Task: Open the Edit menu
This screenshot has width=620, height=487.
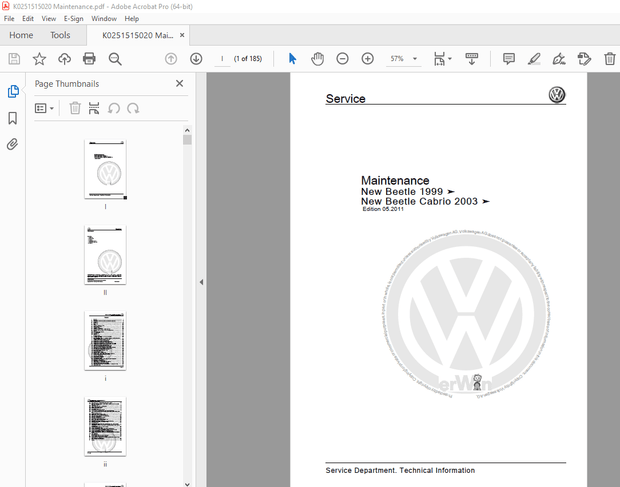Action: click(28, 19)
